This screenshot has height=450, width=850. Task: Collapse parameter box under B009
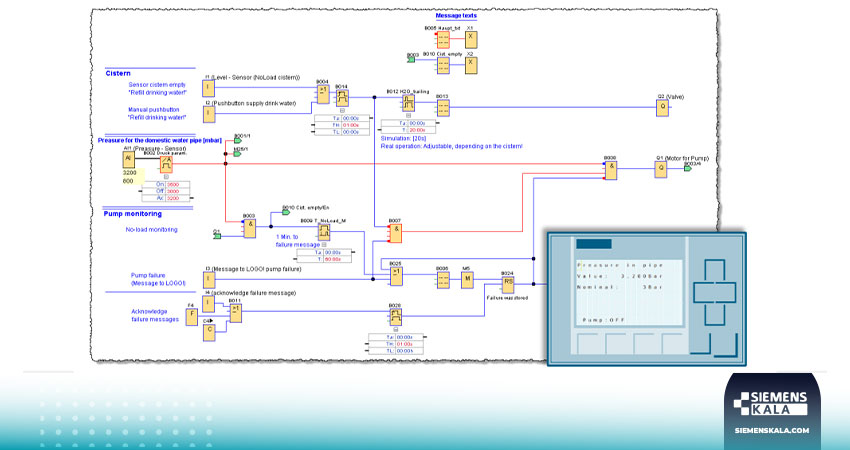click(324, 245)
